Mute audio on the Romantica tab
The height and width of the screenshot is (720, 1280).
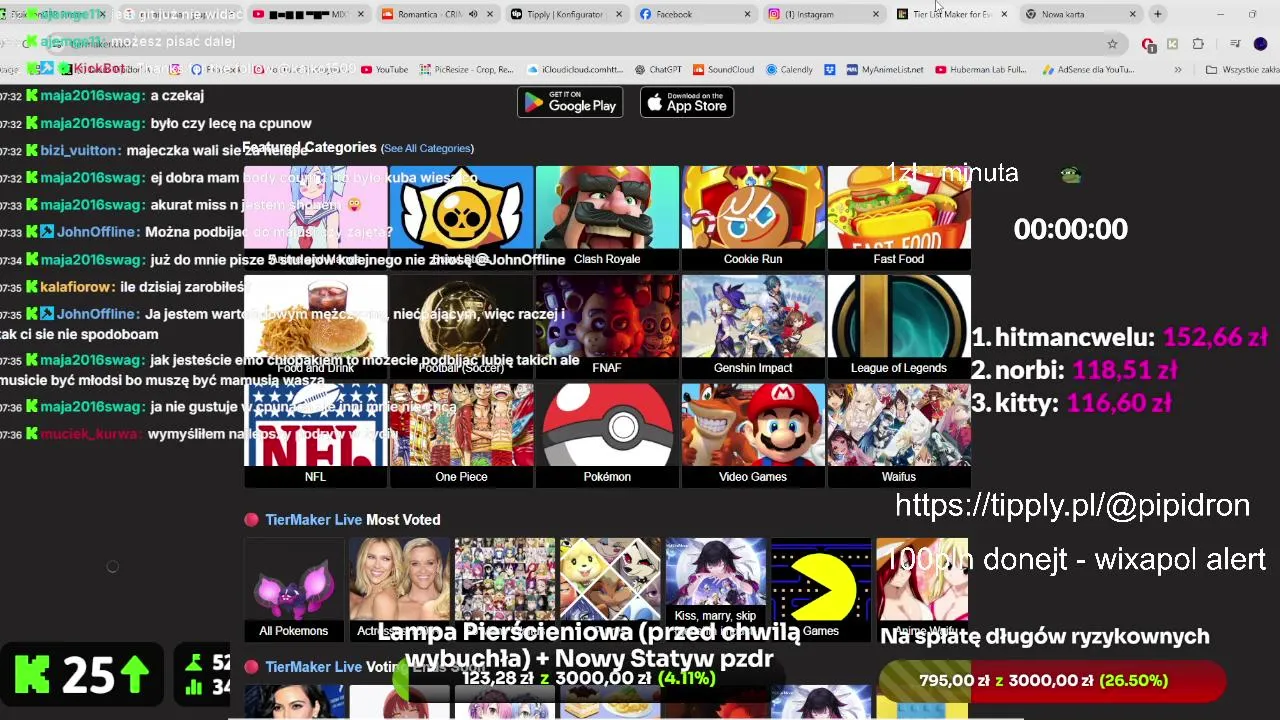[x=473, y=14]
